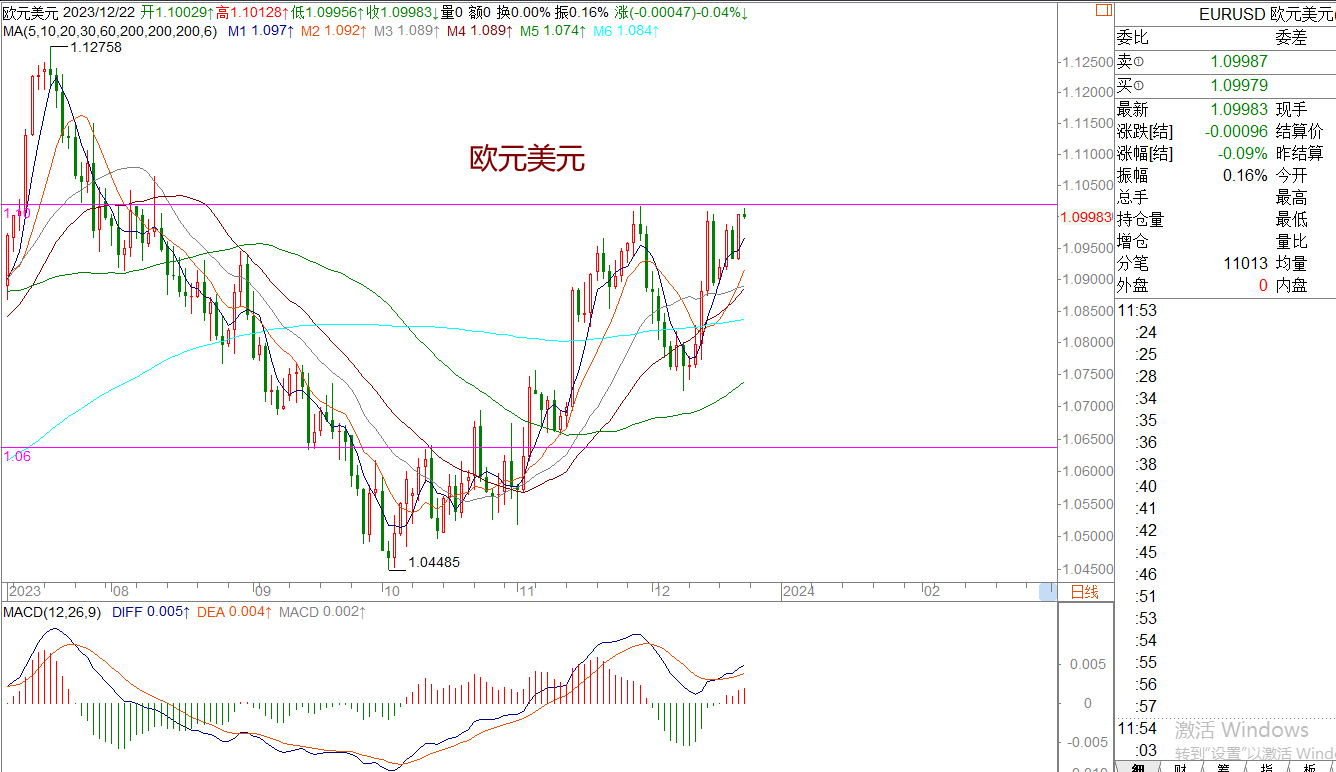Click the low price 低1.09956 in header
Viewport: 1336px width, 772px height.
pyautogui.click(x=326, y=12)
